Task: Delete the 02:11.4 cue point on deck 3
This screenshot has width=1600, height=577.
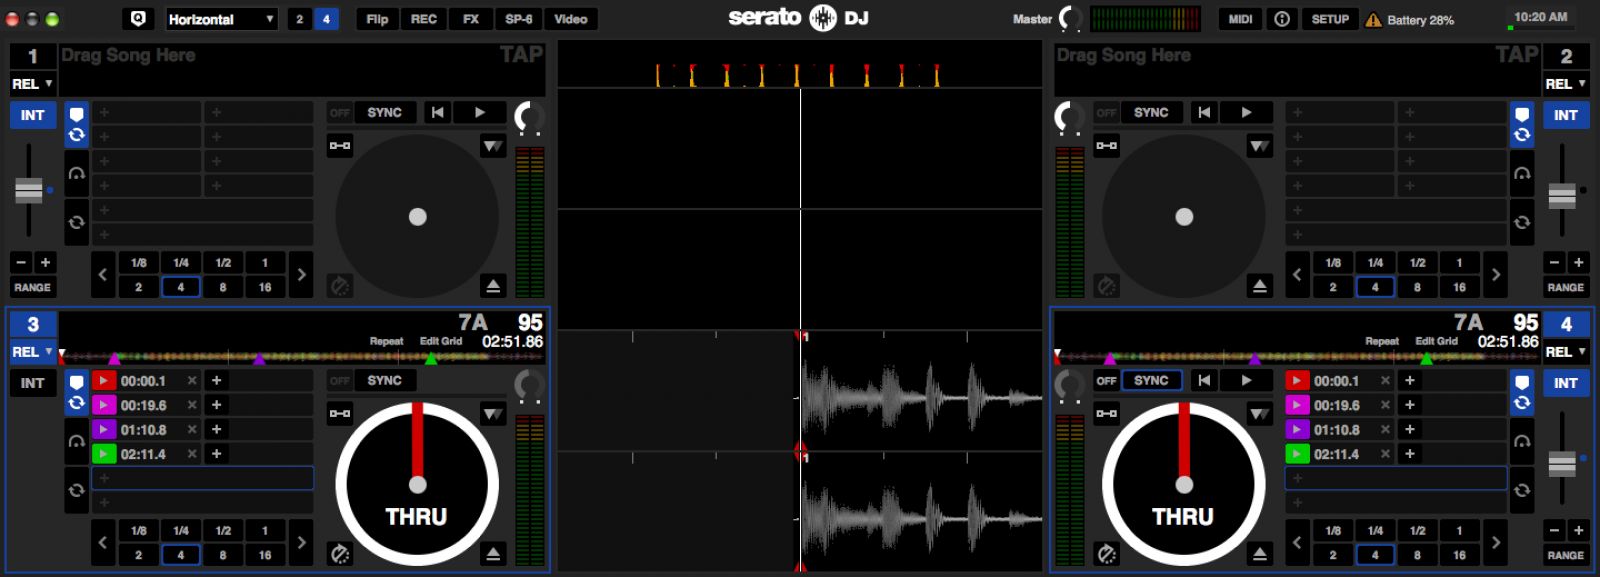Action: pyautogui.click(x=192, y=454)
